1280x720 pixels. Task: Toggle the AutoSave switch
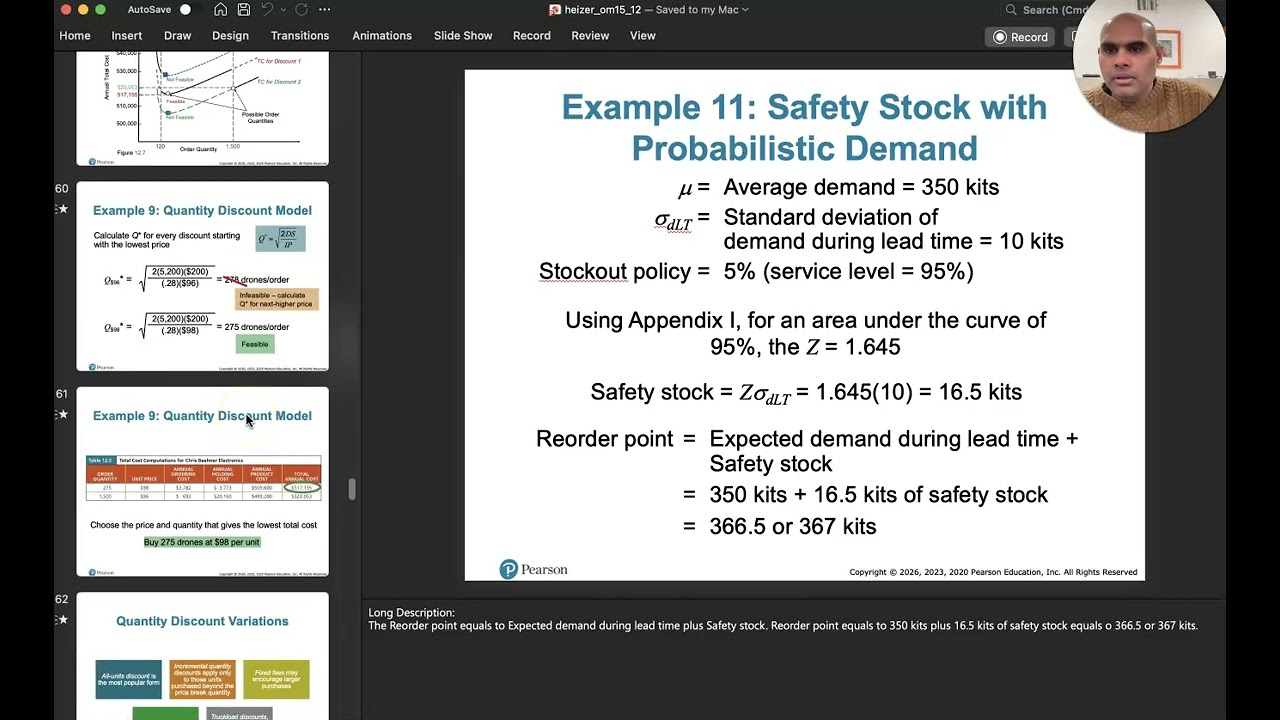coord(185,10)
